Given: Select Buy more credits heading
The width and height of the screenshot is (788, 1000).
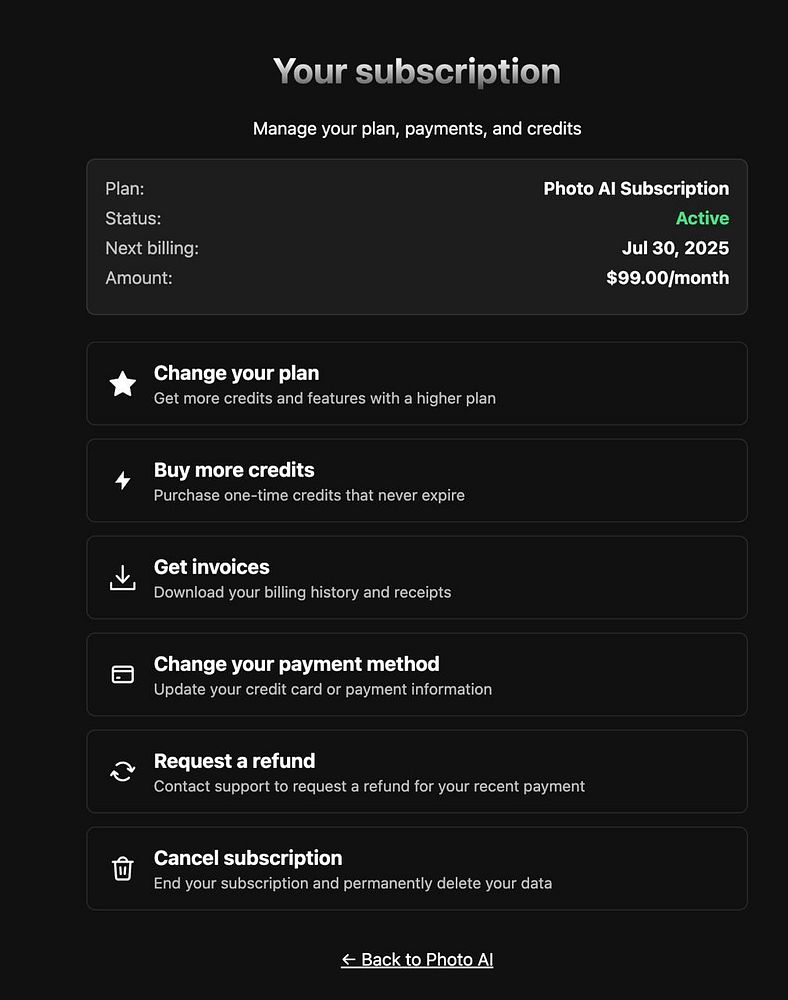Looking at the screenshot, I should (x=234, y=470).
